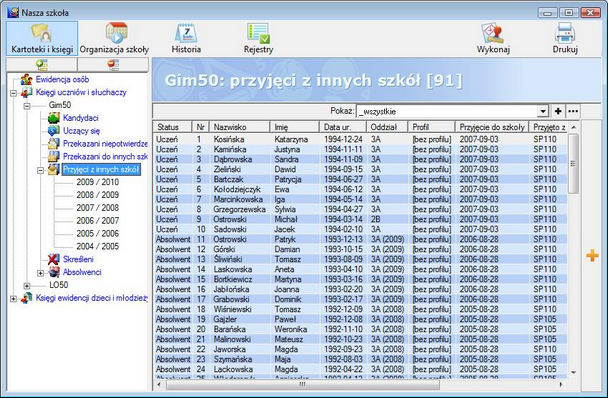The width and height of the screenshot is (608, 398).
Task: Click Księgi ewidencji dzieci i młodzieży icon
Action: [26, 298]
